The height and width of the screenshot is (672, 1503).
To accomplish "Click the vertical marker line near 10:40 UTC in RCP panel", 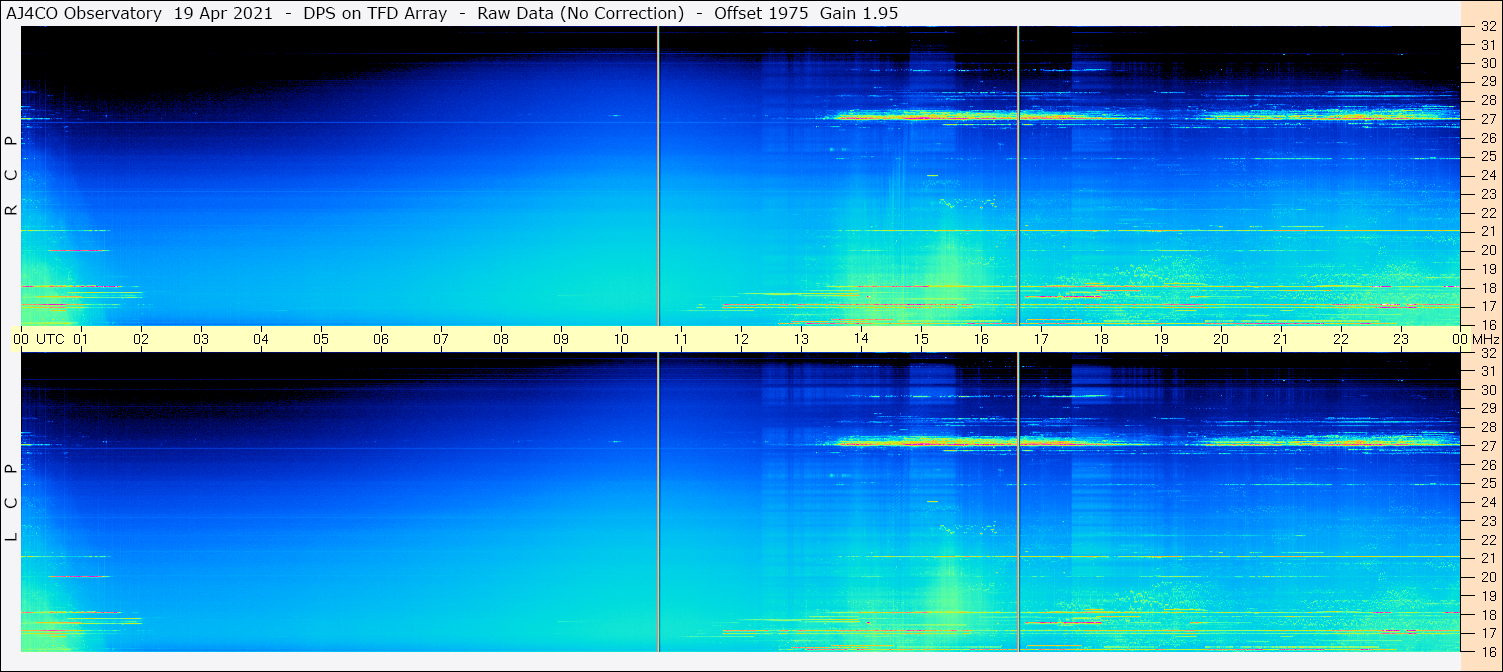I will [658, 176].
